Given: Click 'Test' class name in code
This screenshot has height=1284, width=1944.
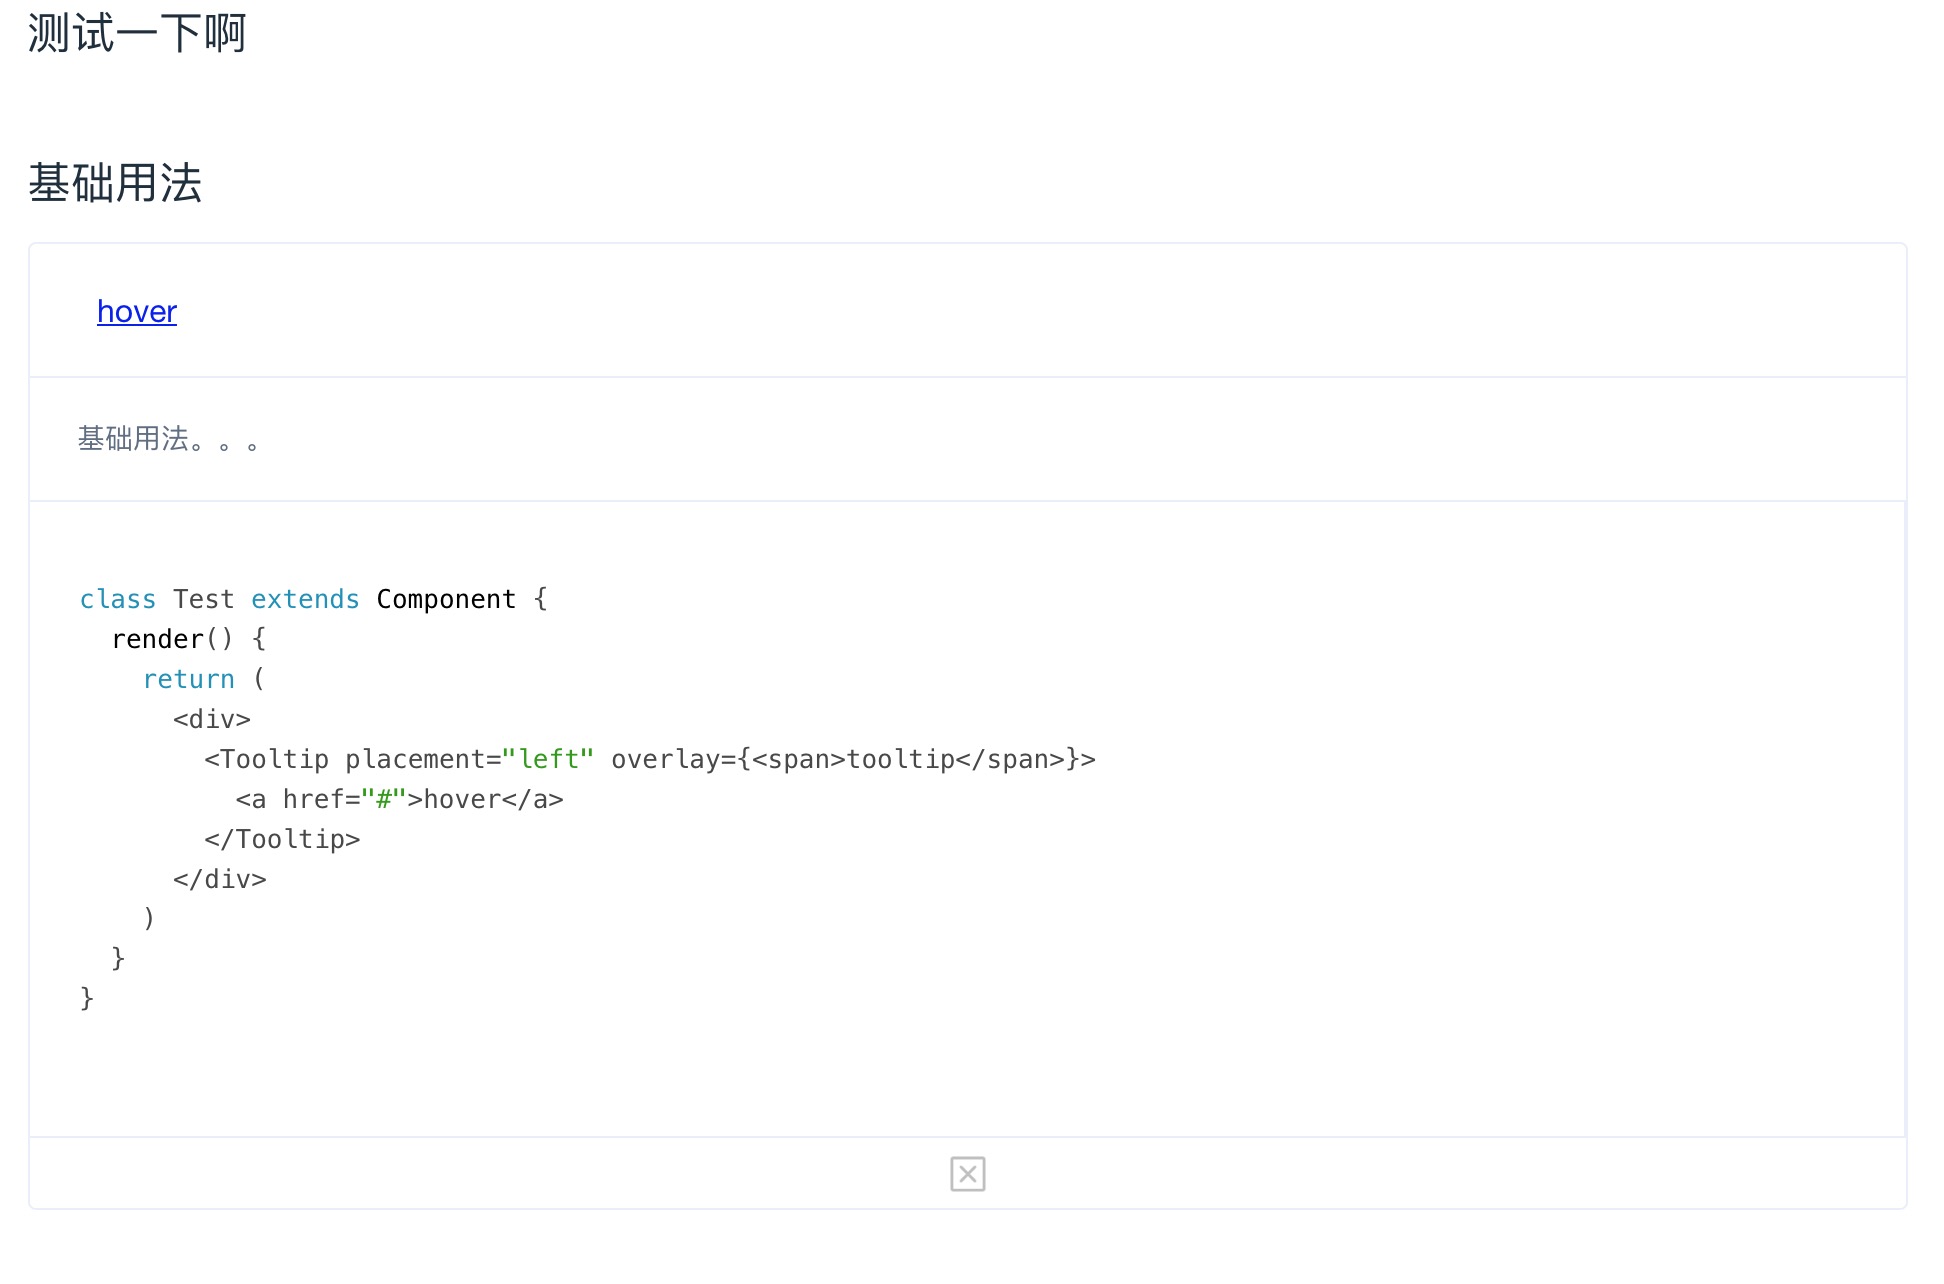Looking at the screenshot, I should pos(204,599).
